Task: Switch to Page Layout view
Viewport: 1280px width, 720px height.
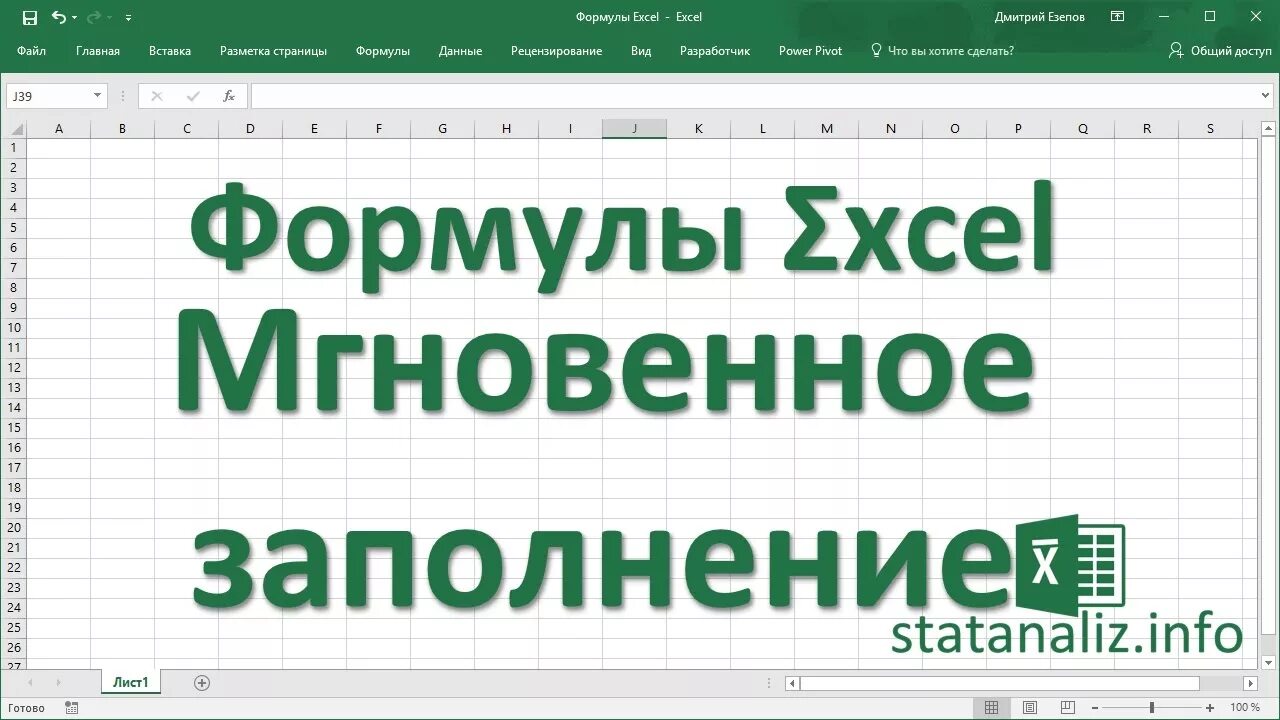Action: click(1030, 708)
